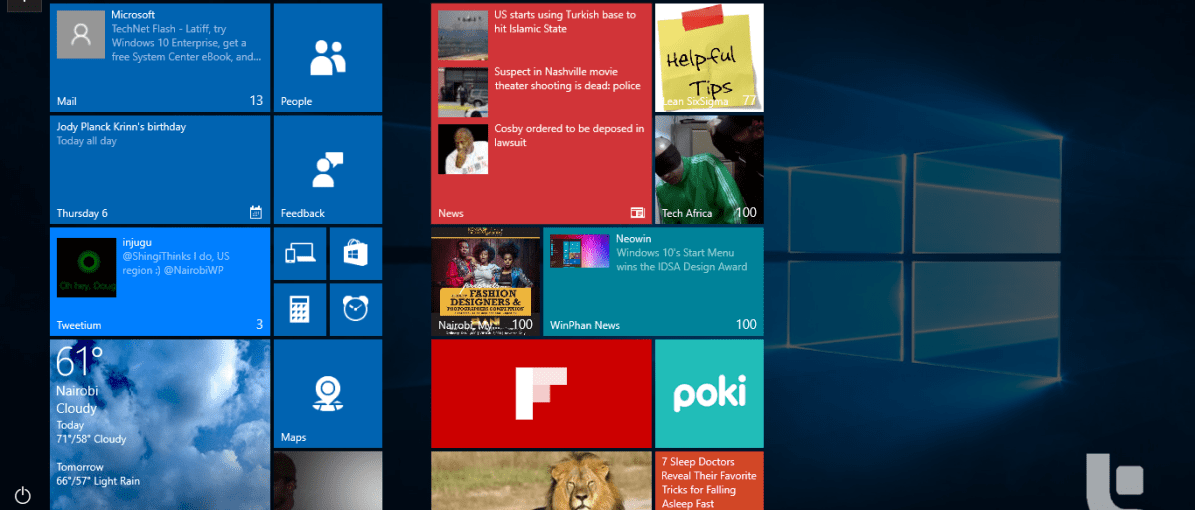The image size is (1195, 510).
Task: Click 'Cosby ordered to be deposed' headline
Action: pyautogui.click(x=569, y=136)
